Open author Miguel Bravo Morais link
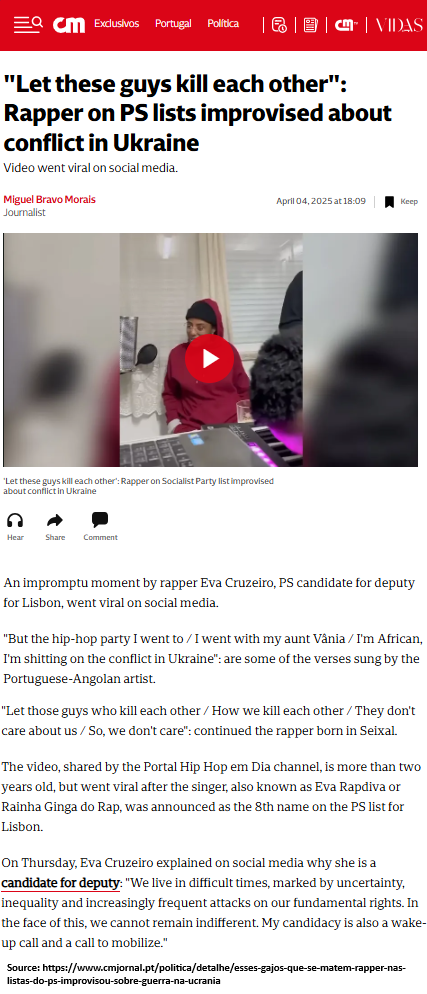Screen dimensions: 427x994 tap(49, 200)
